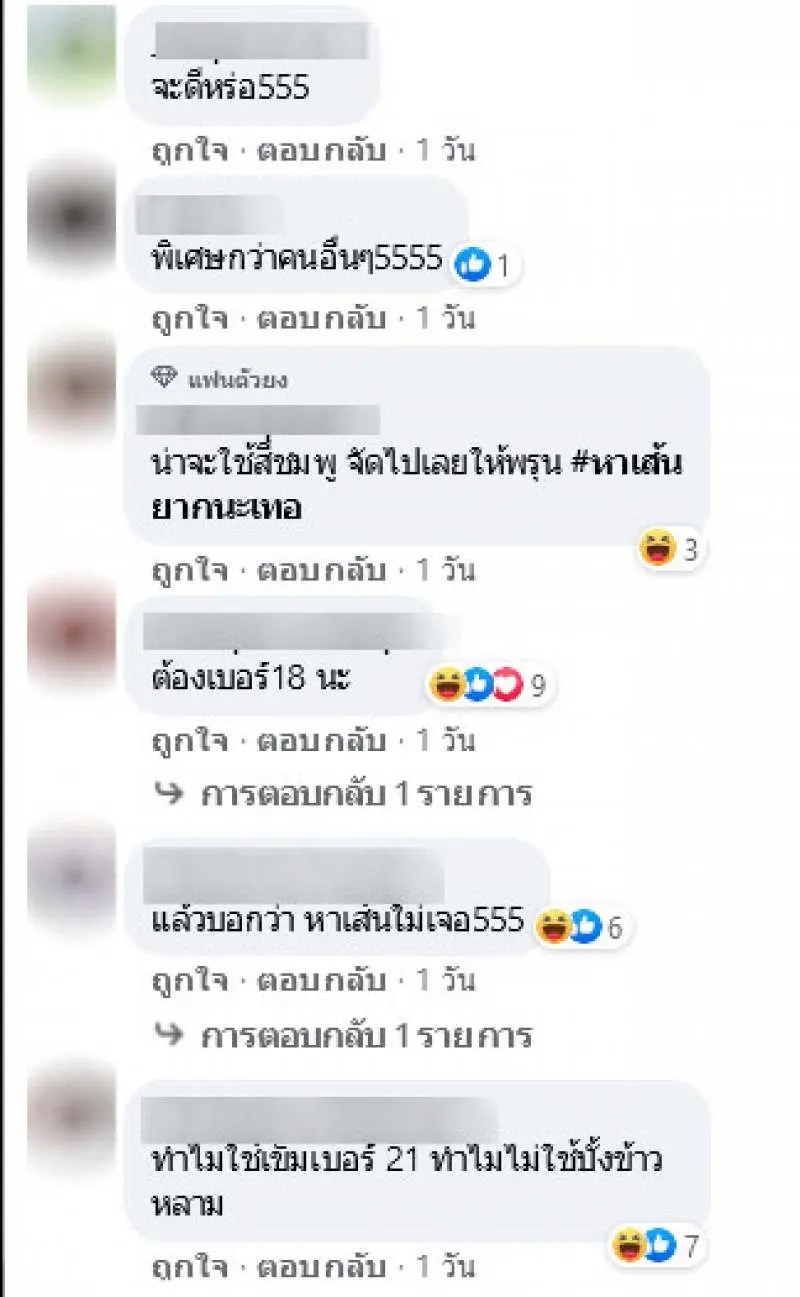Viewport: 800px width, 1297px height.
Task: Open reactions on หาเส้นไม่เจอ555 comment
Action: 568,927
